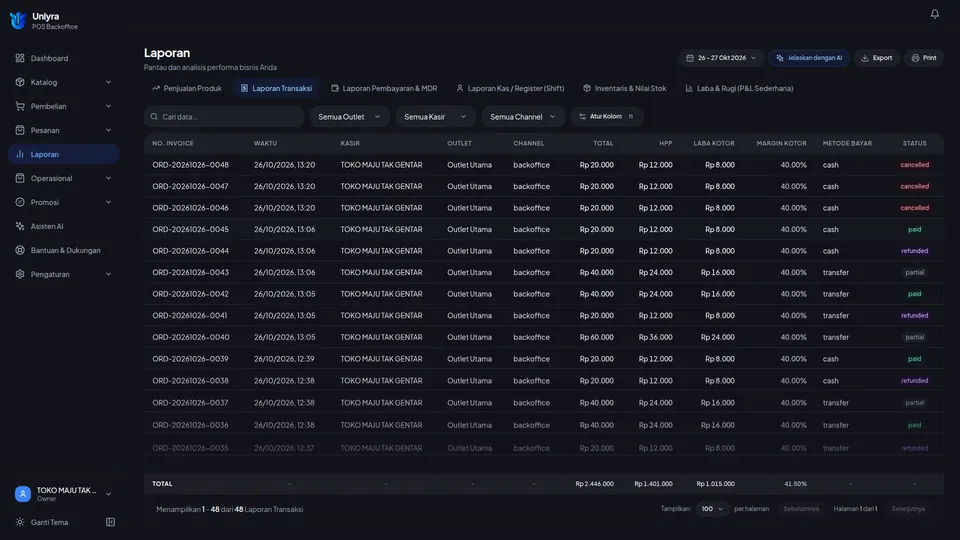
Task: Click the Print printer icon
Action: 915,58
